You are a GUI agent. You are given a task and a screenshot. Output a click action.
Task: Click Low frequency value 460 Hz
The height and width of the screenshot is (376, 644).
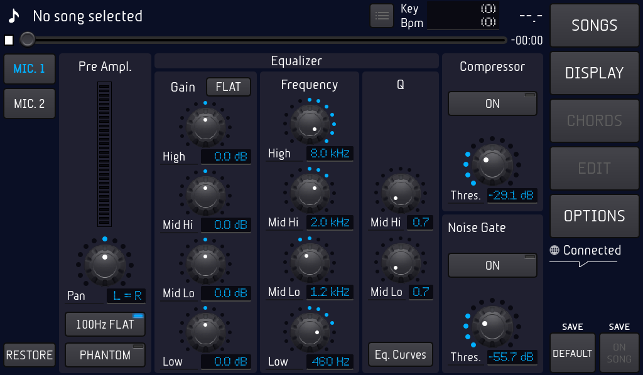click(330, 361)
